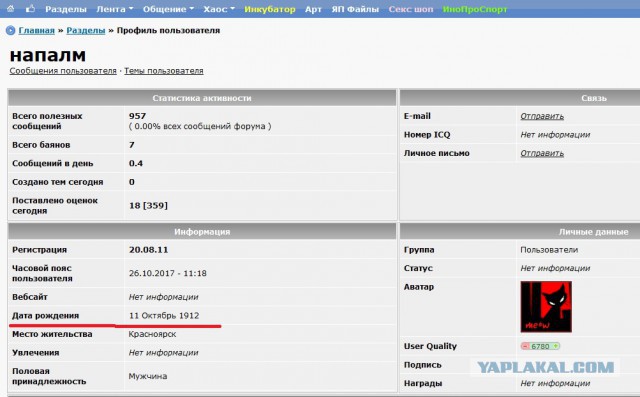Open Сообщения пользователя link

pos(63,71)
